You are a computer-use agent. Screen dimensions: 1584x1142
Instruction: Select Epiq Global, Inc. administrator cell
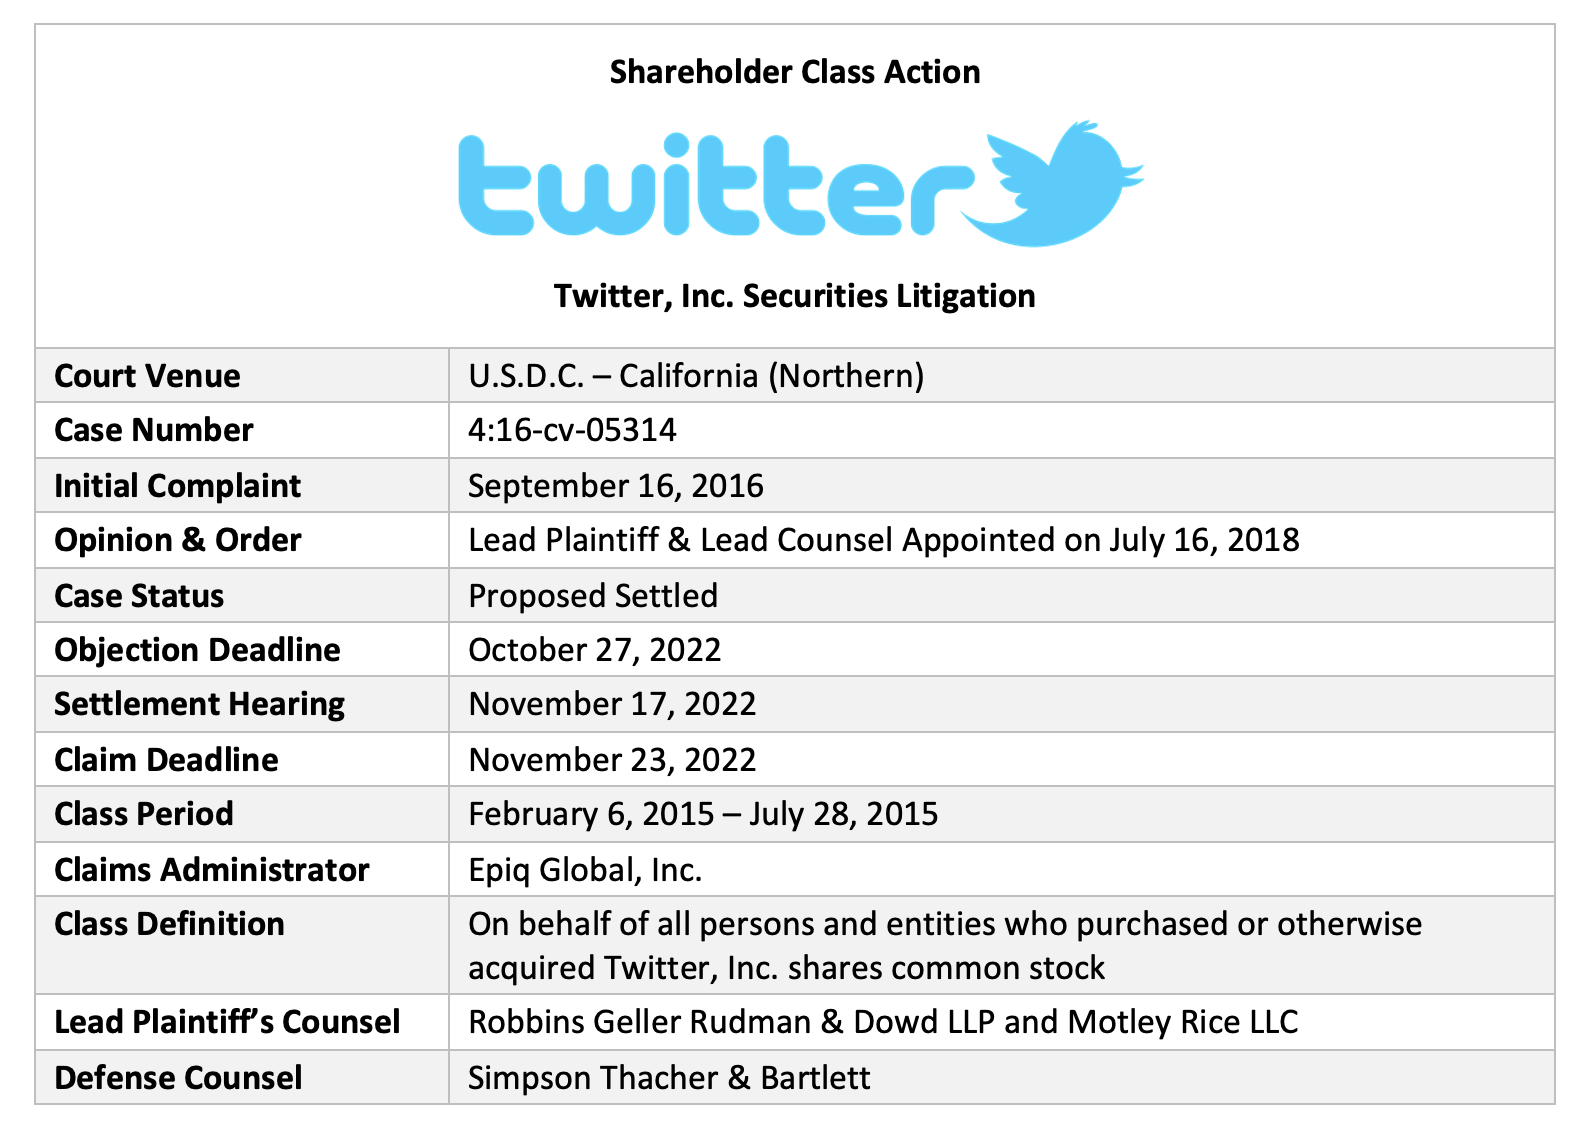585,870
